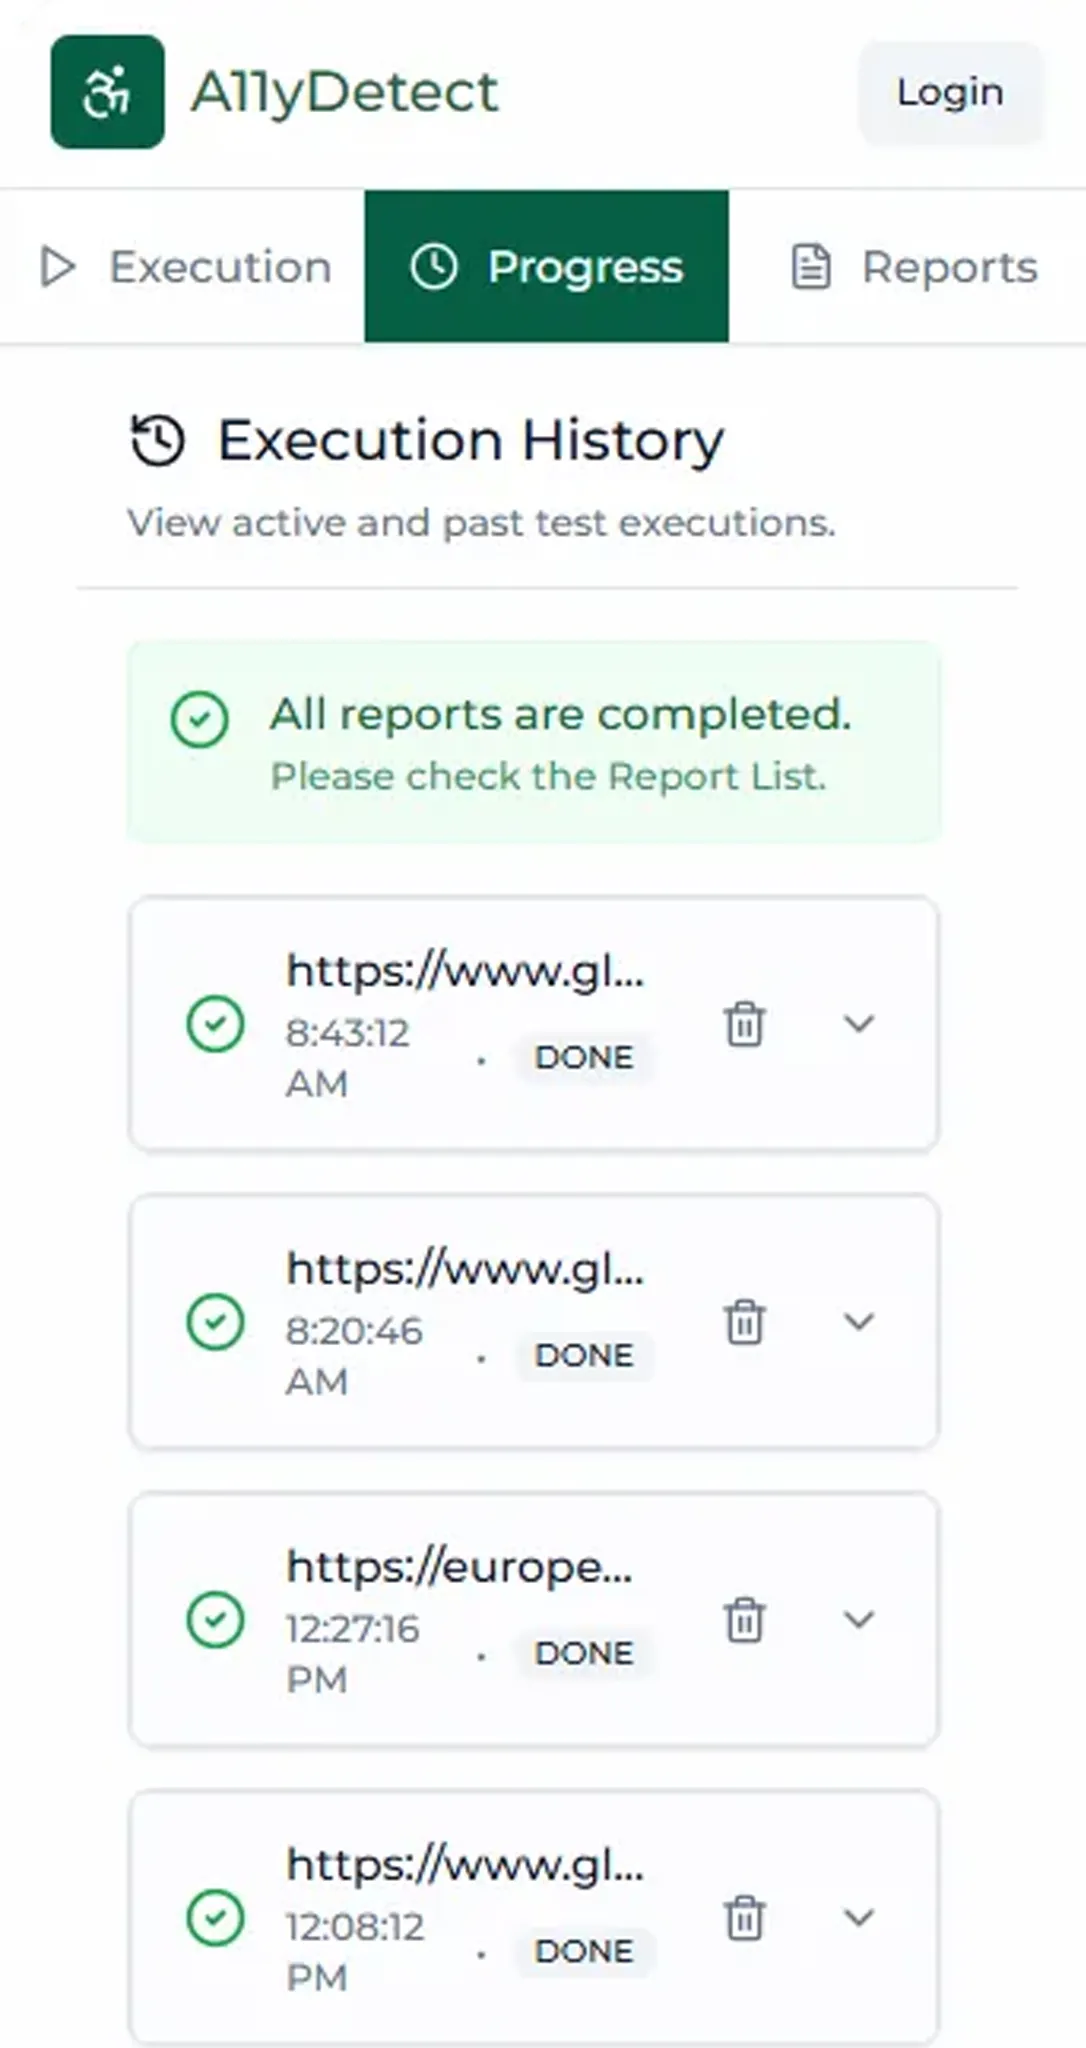Viewport: 1086px width, 2048px height.
Task: Select the Progress tab
Action: point(546,267)
